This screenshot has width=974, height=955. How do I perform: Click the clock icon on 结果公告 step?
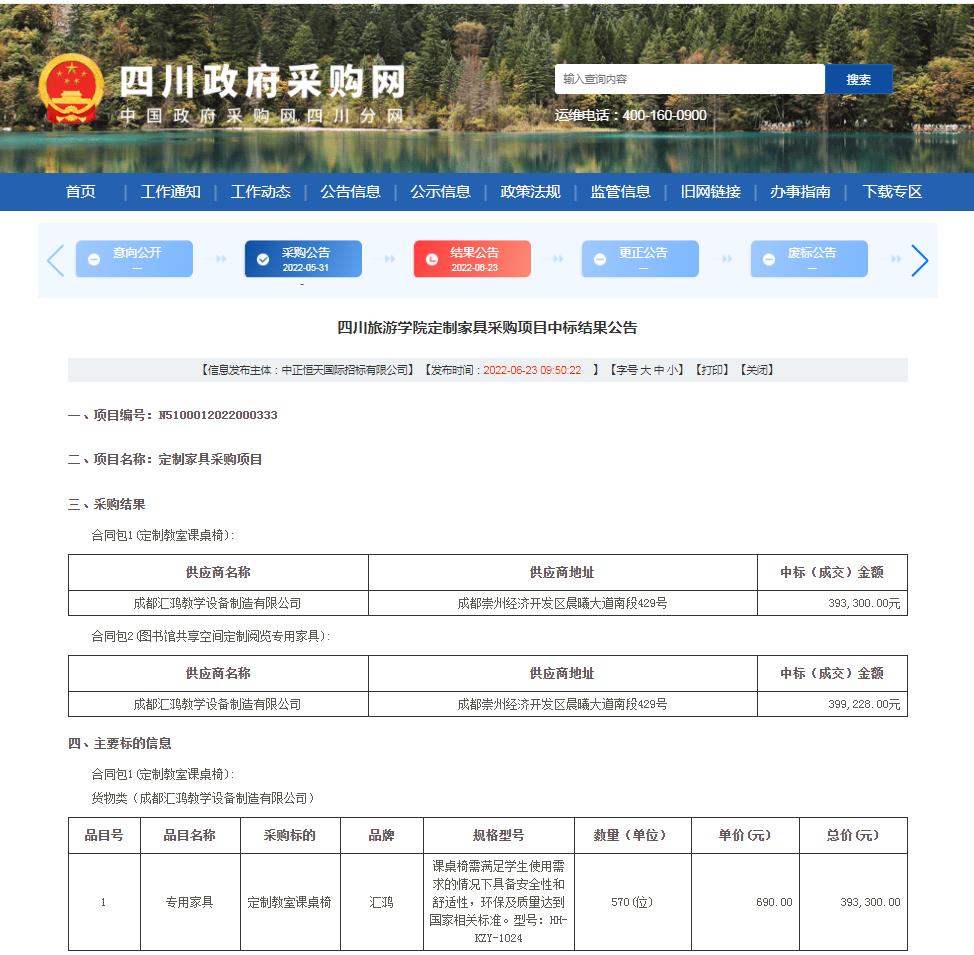432,259
